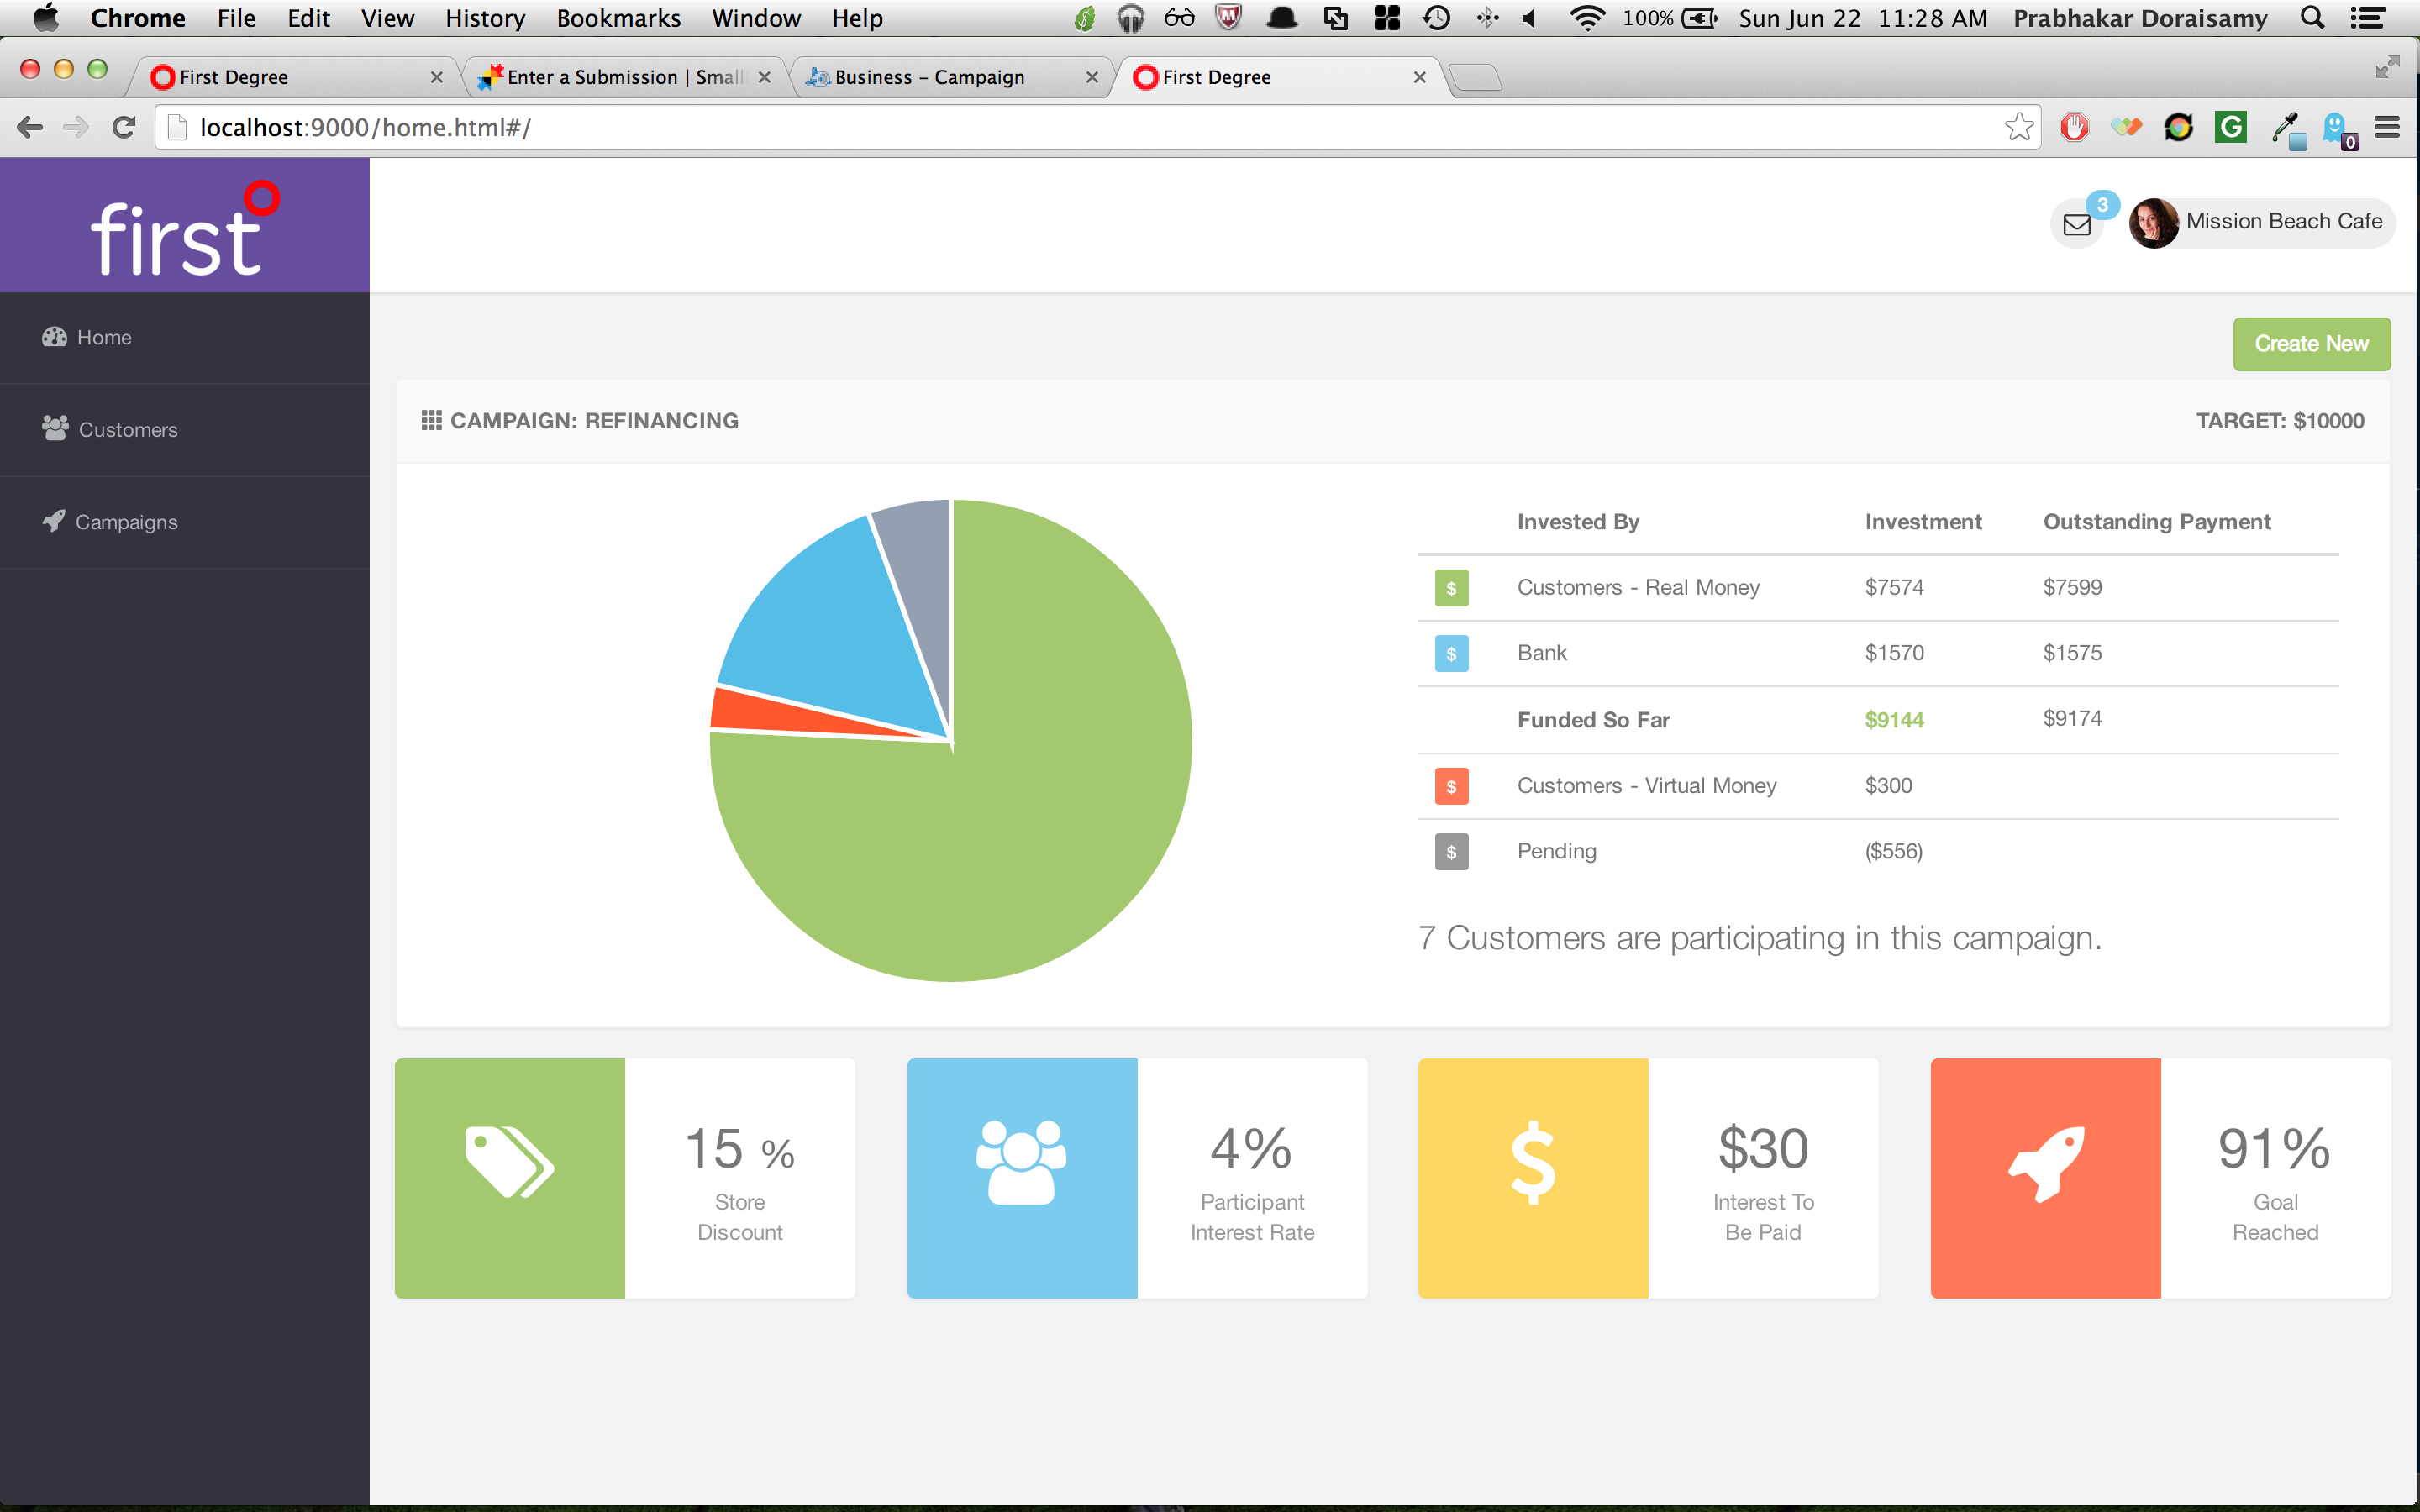The image size is (2420, 1512).
Task: Switch to the Business – Campaign tab
Action: tap(929, 77)
